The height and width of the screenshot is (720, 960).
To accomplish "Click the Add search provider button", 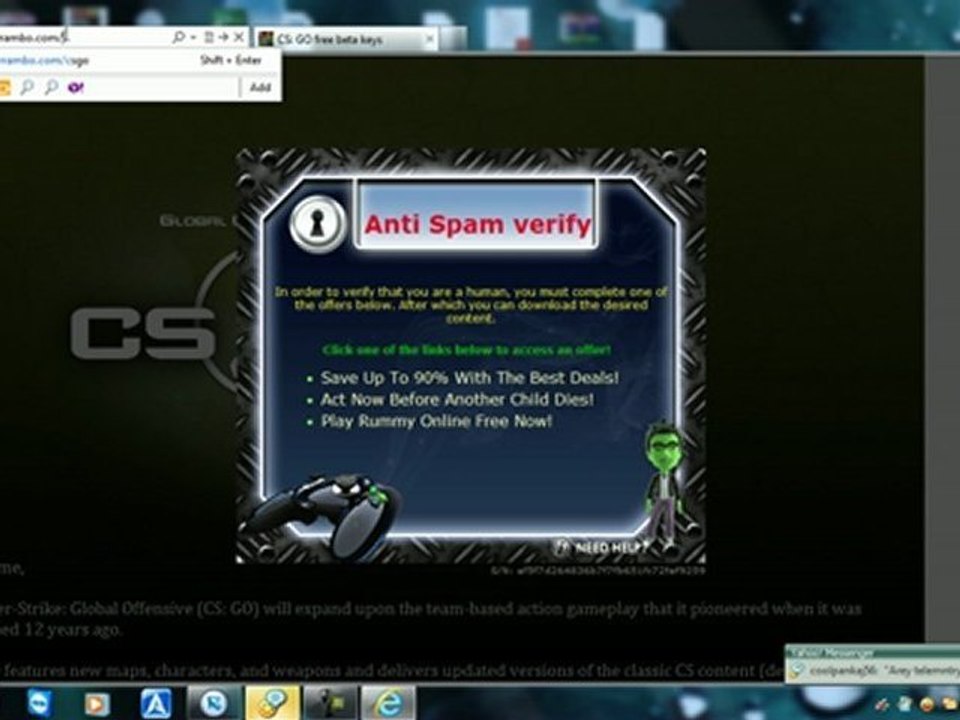I will [260, 88].
